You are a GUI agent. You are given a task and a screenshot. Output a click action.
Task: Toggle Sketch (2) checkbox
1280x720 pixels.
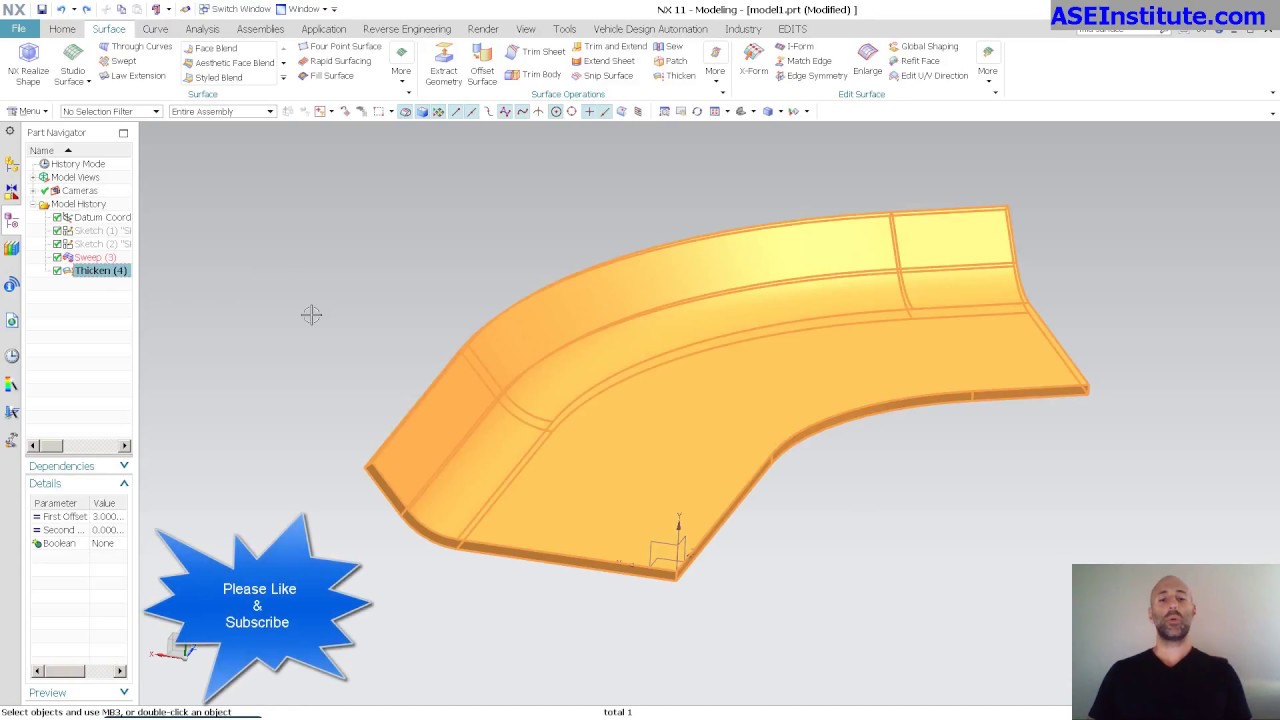57,244
